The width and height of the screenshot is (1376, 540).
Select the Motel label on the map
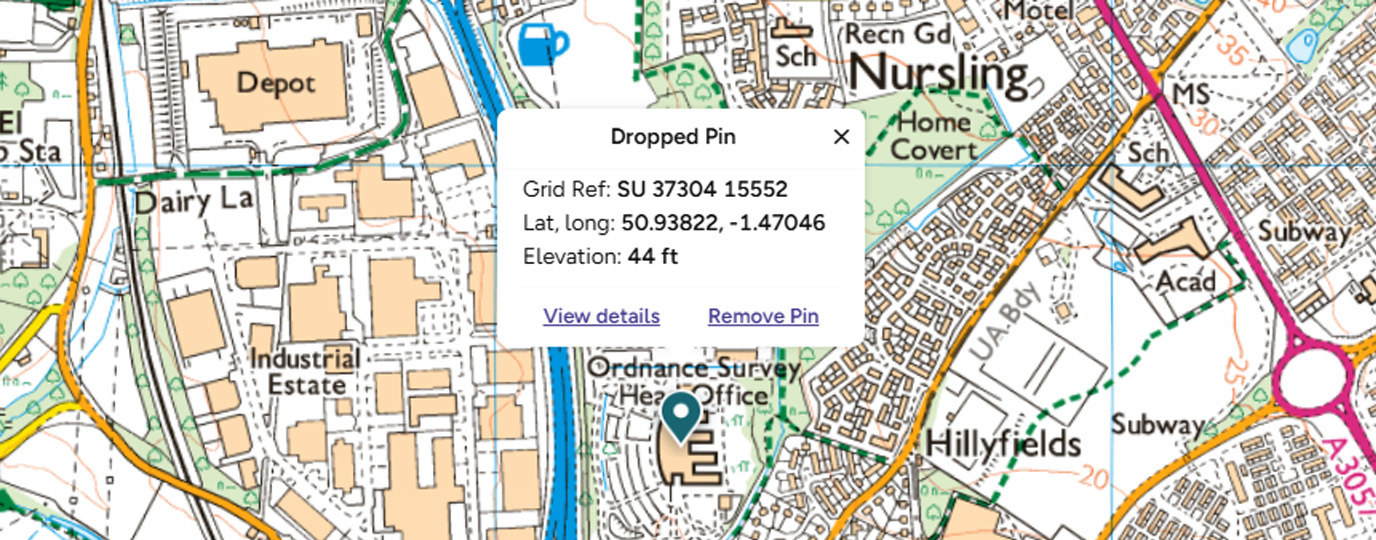click(1038, 12)
